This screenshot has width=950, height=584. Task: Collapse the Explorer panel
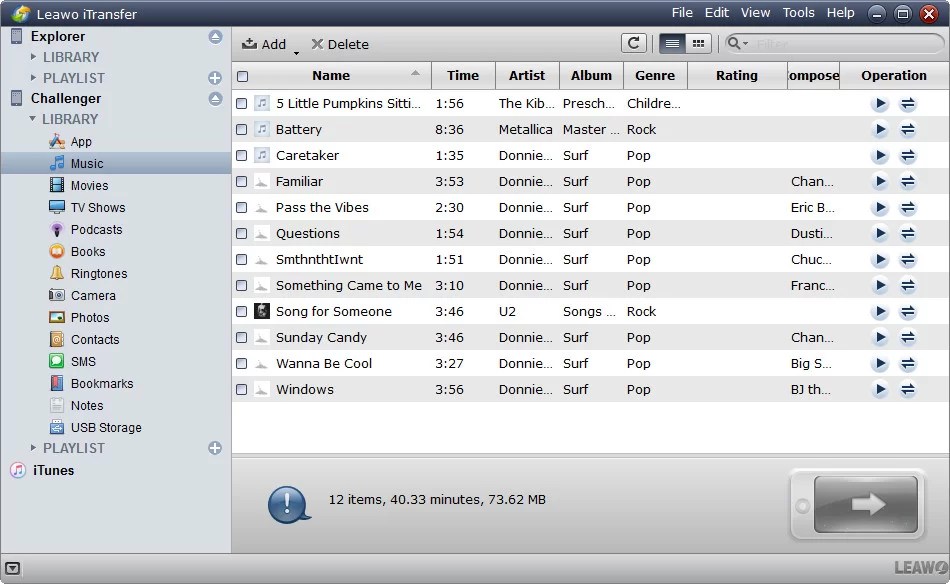214,36
